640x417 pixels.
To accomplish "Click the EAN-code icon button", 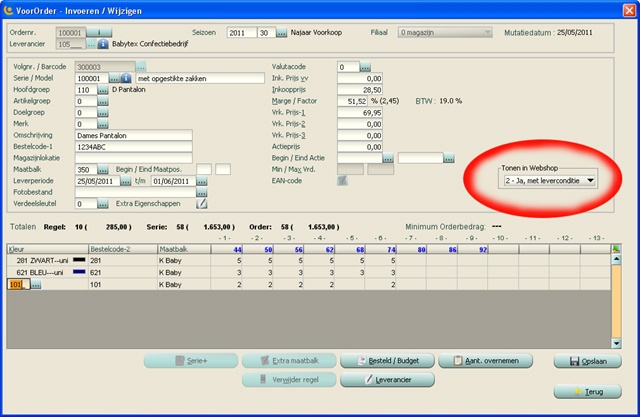I will [342, 181].
